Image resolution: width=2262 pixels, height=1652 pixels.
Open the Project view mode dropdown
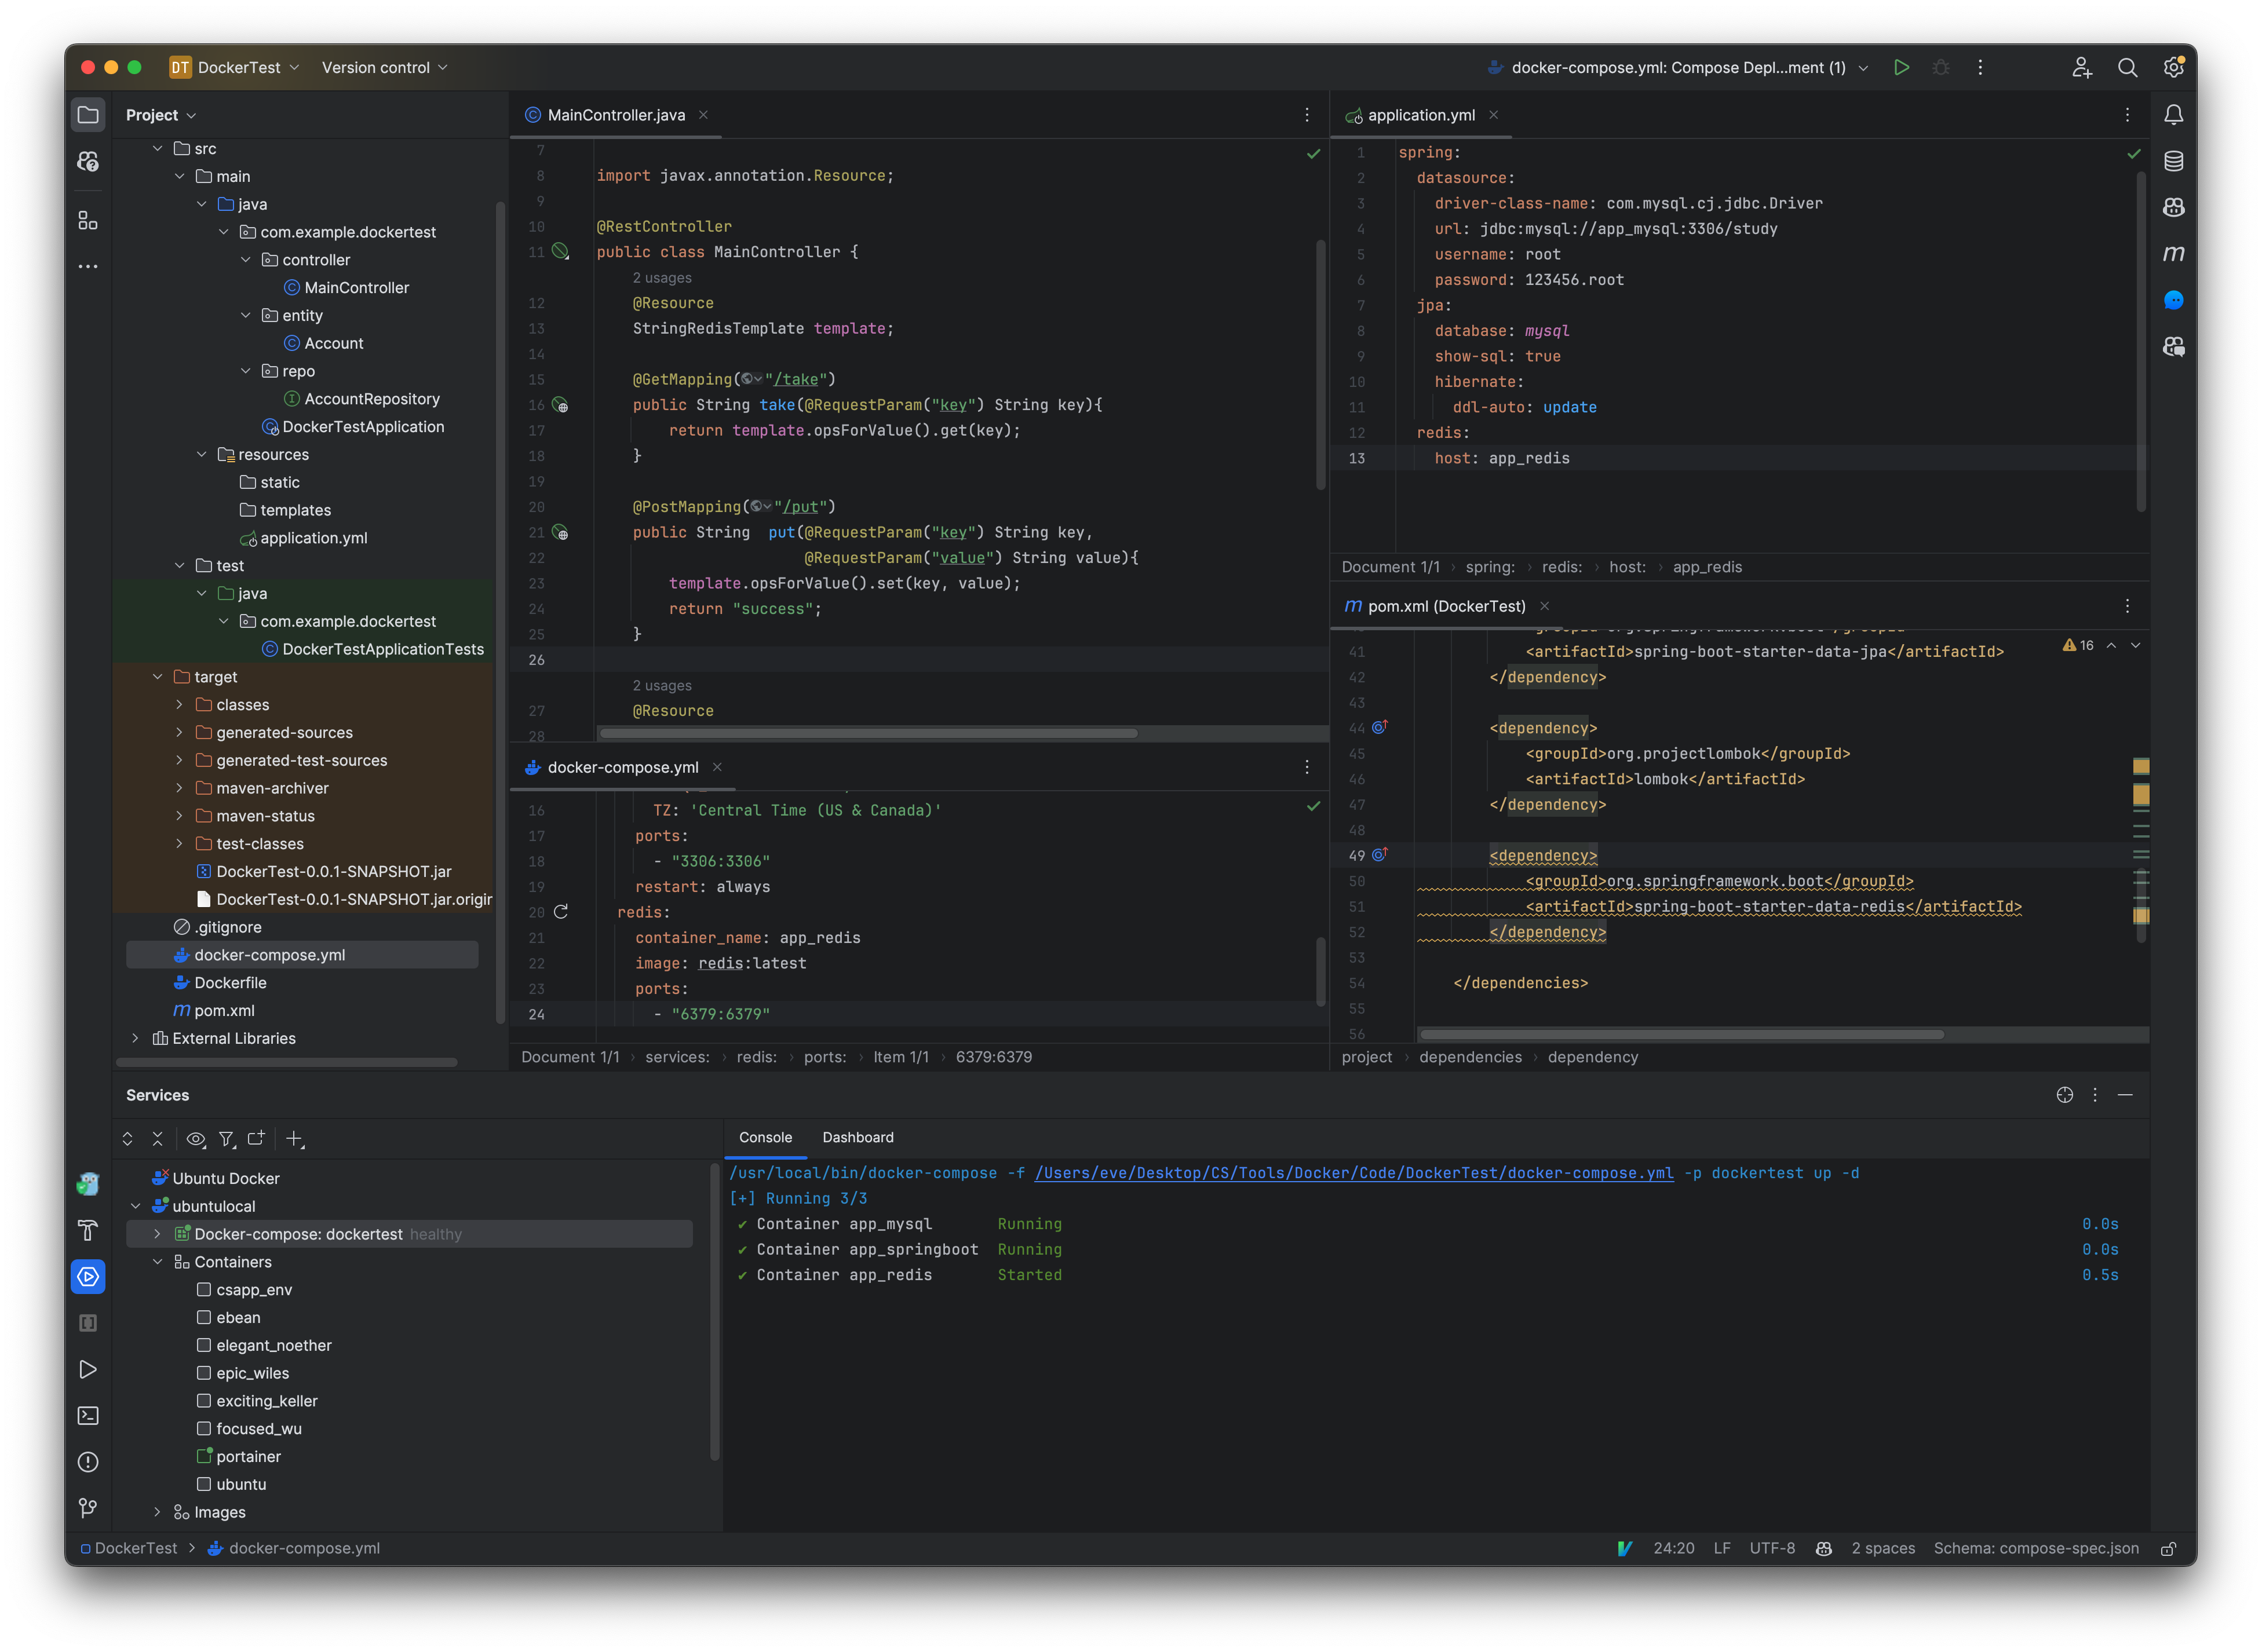[x=160, y=115]
